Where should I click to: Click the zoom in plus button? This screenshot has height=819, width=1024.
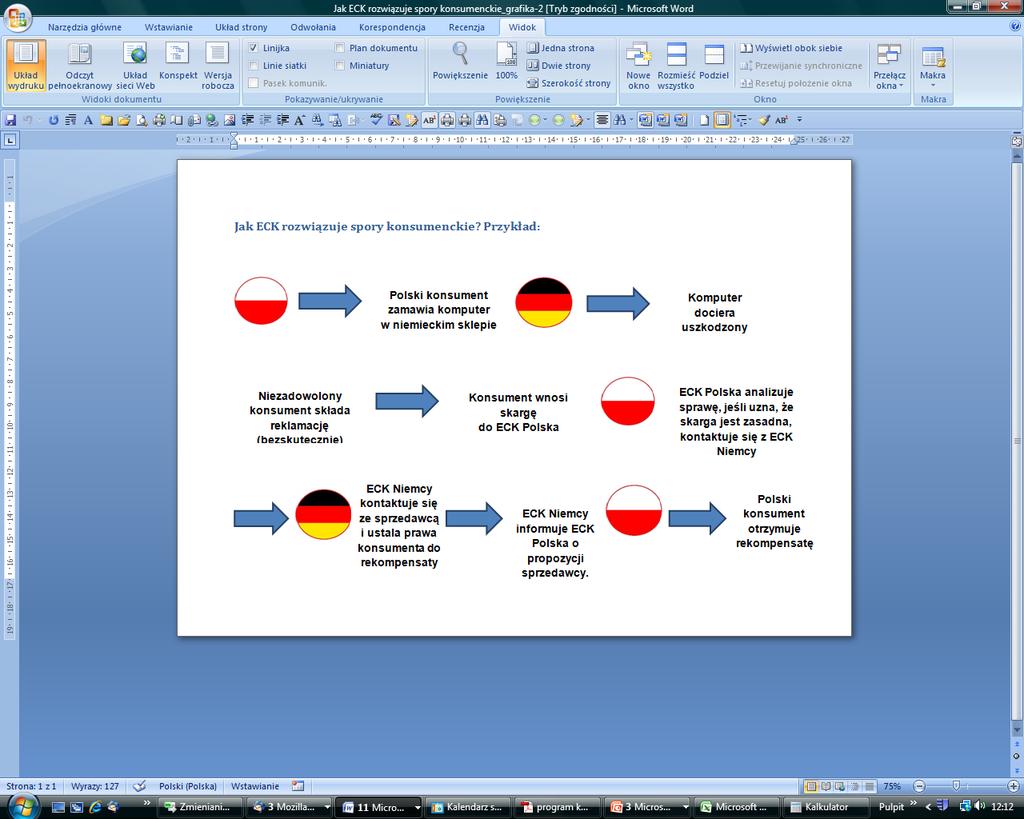(1014, 786)
